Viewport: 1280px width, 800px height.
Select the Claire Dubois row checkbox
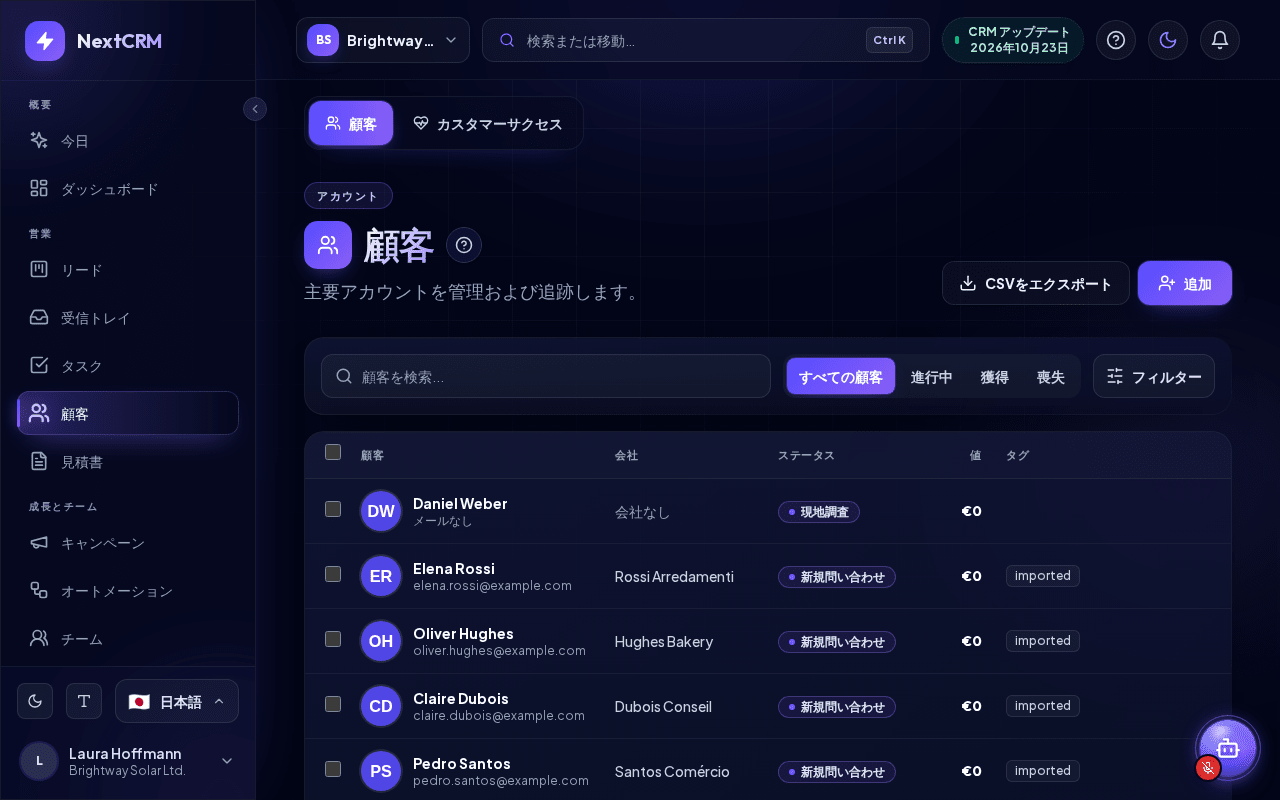click(x=333, y=704)
